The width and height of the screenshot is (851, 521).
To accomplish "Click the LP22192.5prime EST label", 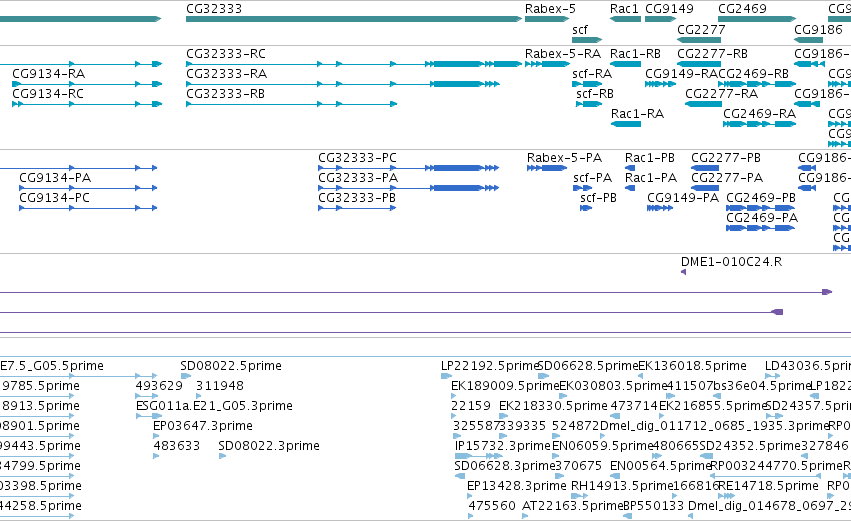I will click(490, 366).
